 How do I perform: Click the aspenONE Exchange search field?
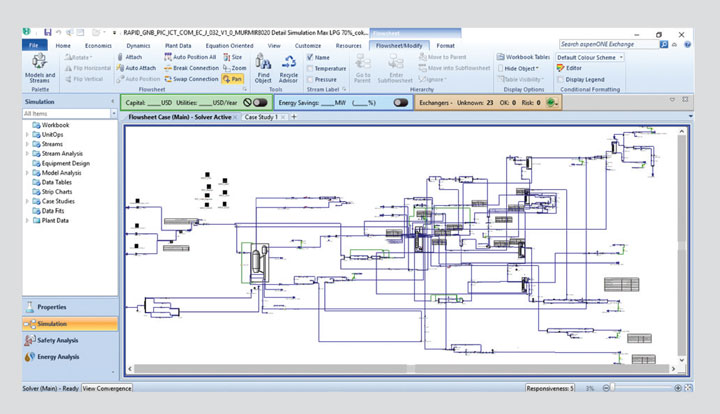click(x=608, y=44)
